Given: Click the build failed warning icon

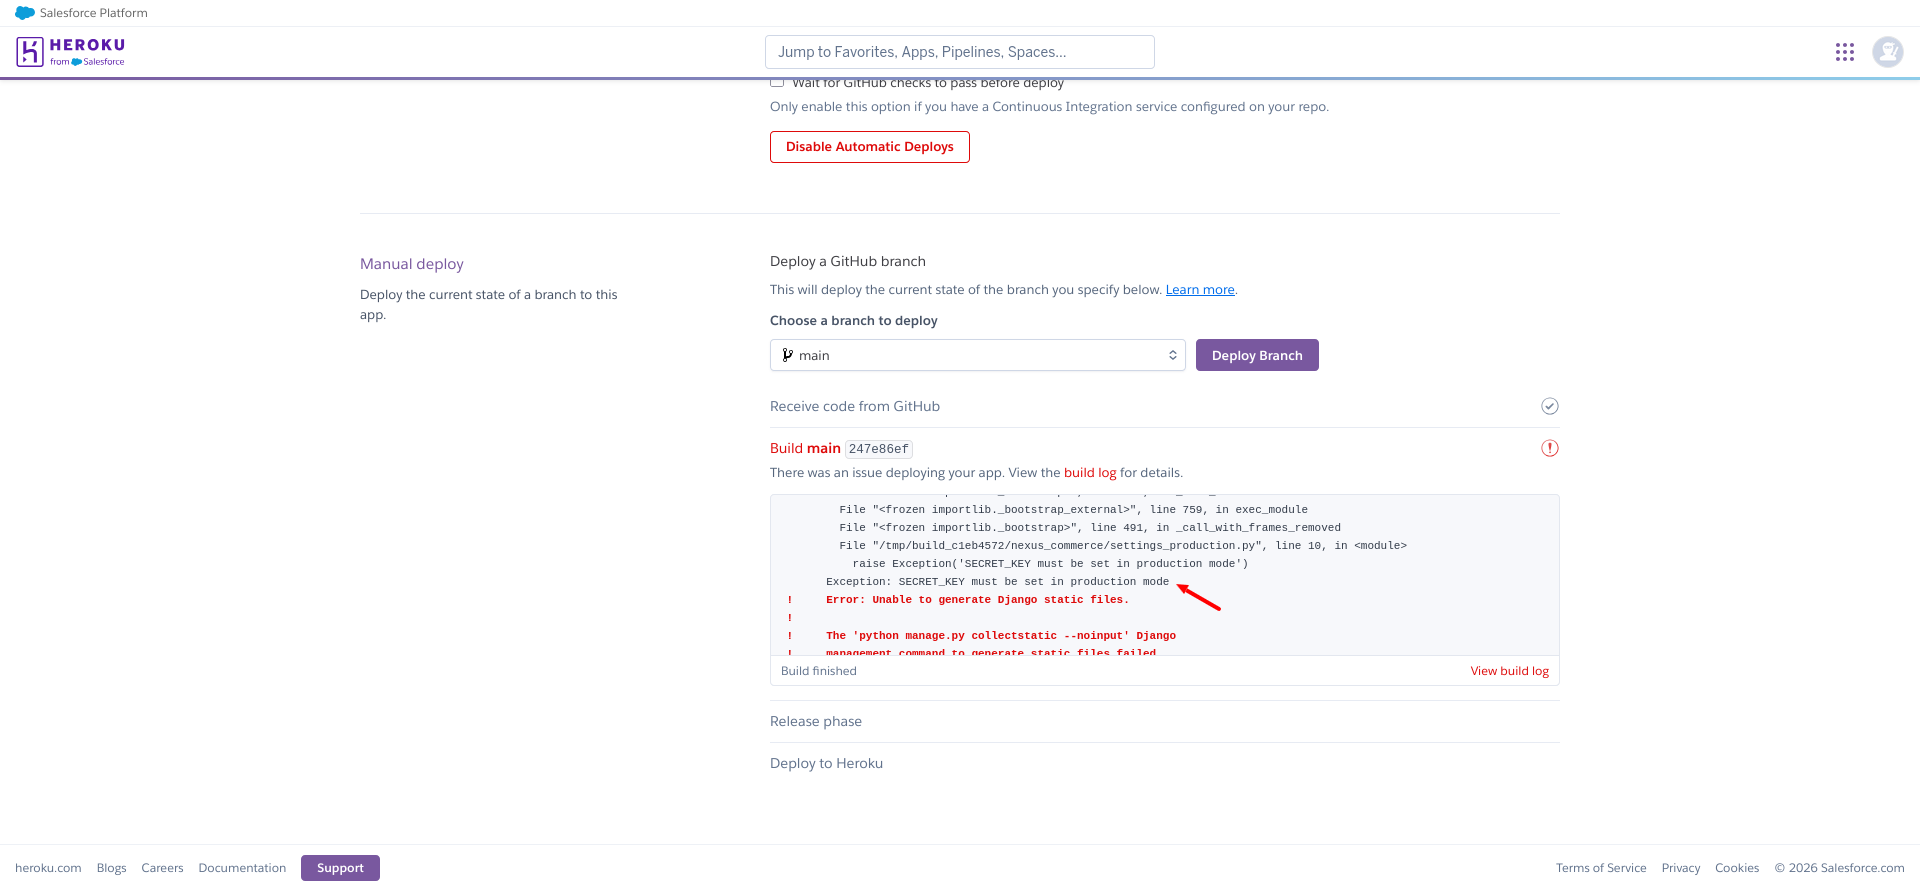Looking at the screenshot, I should [x=1550, y=448].
